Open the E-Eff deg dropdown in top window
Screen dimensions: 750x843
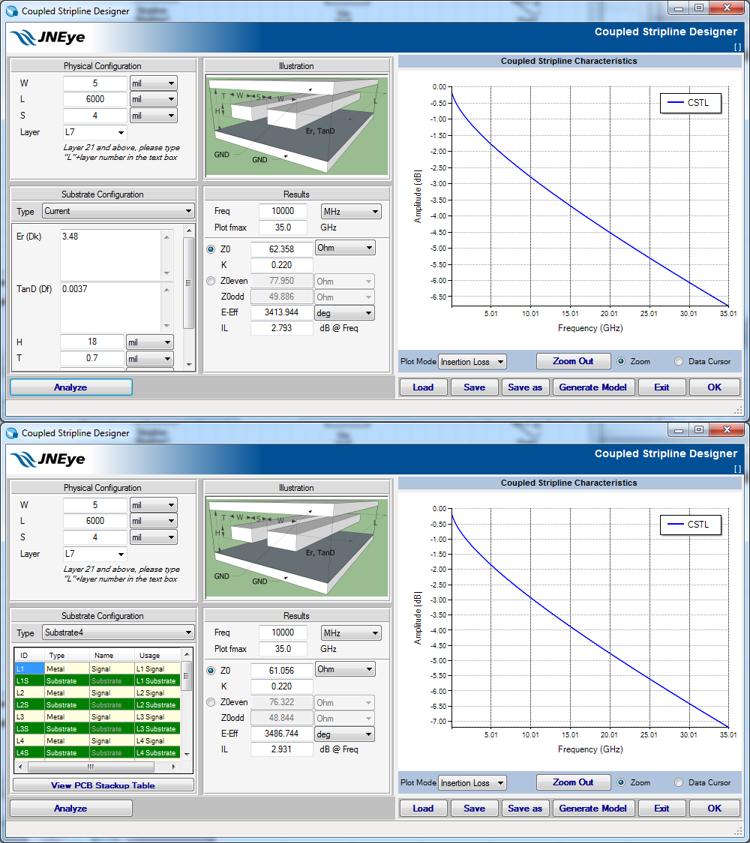[x=345, y=313]
